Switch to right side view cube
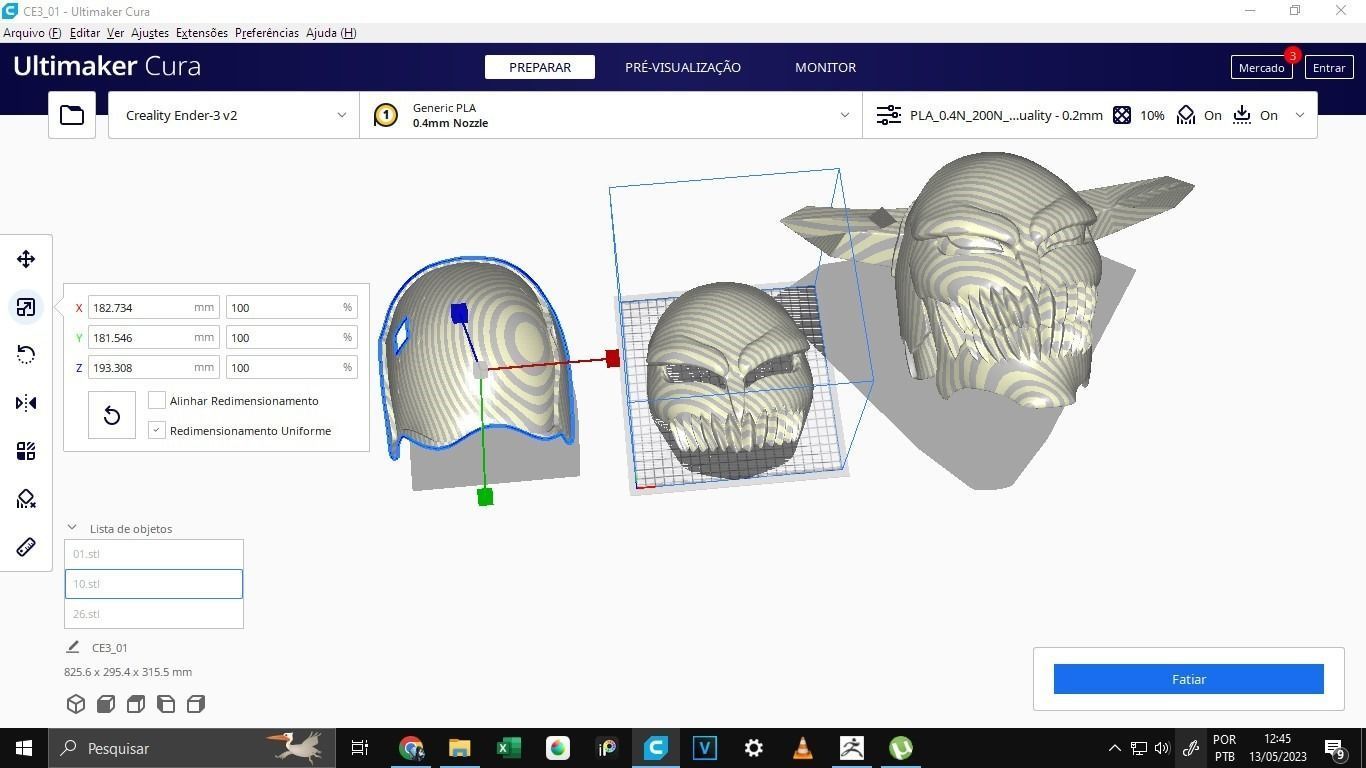This screenshot has width=1366, height=768. coord(196,704)
